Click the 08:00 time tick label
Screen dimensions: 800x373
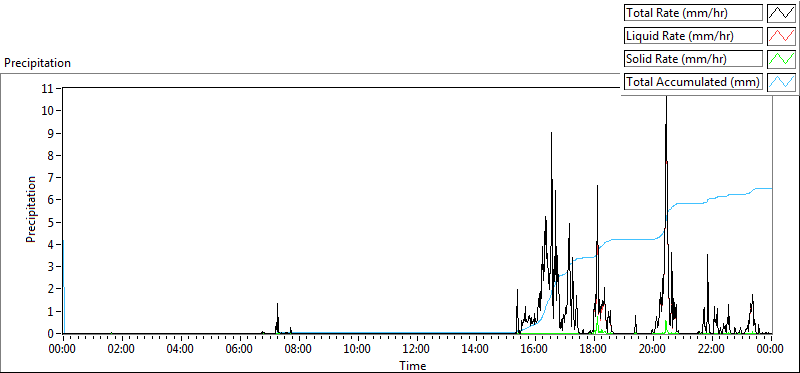tap(299, 349)
